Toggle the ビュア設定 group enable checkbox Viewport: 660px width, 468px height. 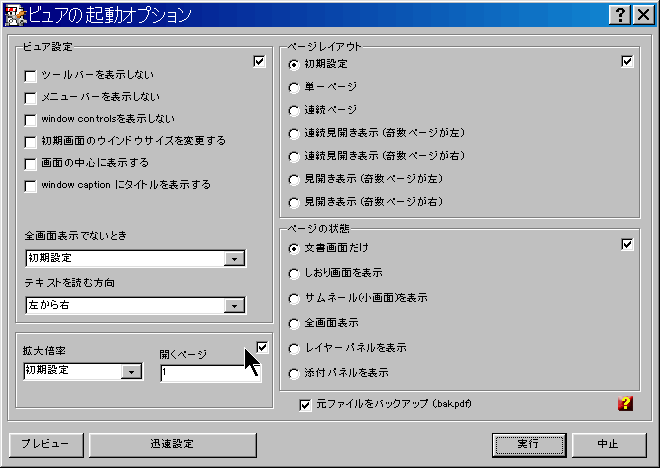pos(259,61)
